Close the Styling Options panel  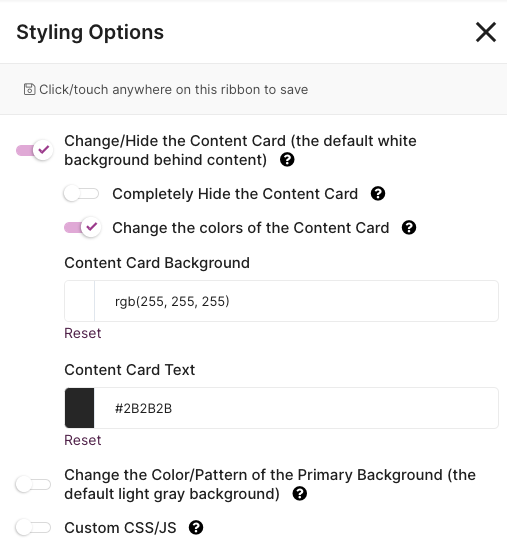pos(485,32)
